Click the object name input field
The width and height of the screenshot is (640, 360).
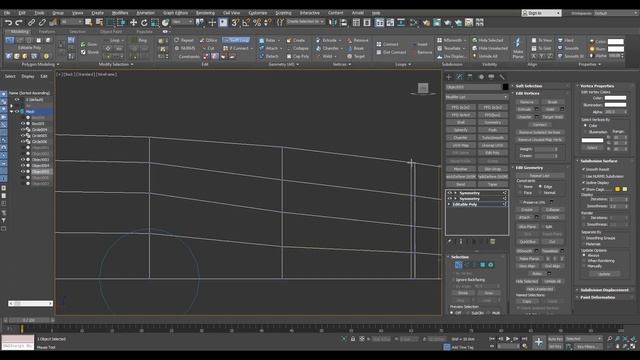coord(473,87)
